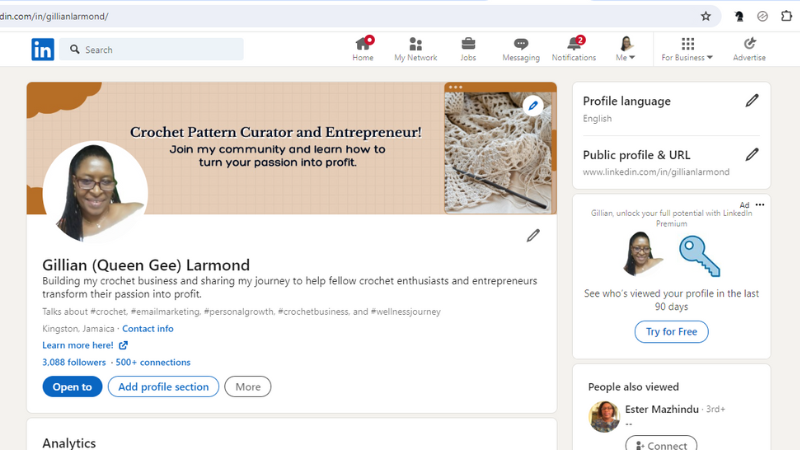This screenshot has width=800, height=450.
Task: Click the www.linkedin.com/in/gillianlarmond URL text
Action: point(656,172)
